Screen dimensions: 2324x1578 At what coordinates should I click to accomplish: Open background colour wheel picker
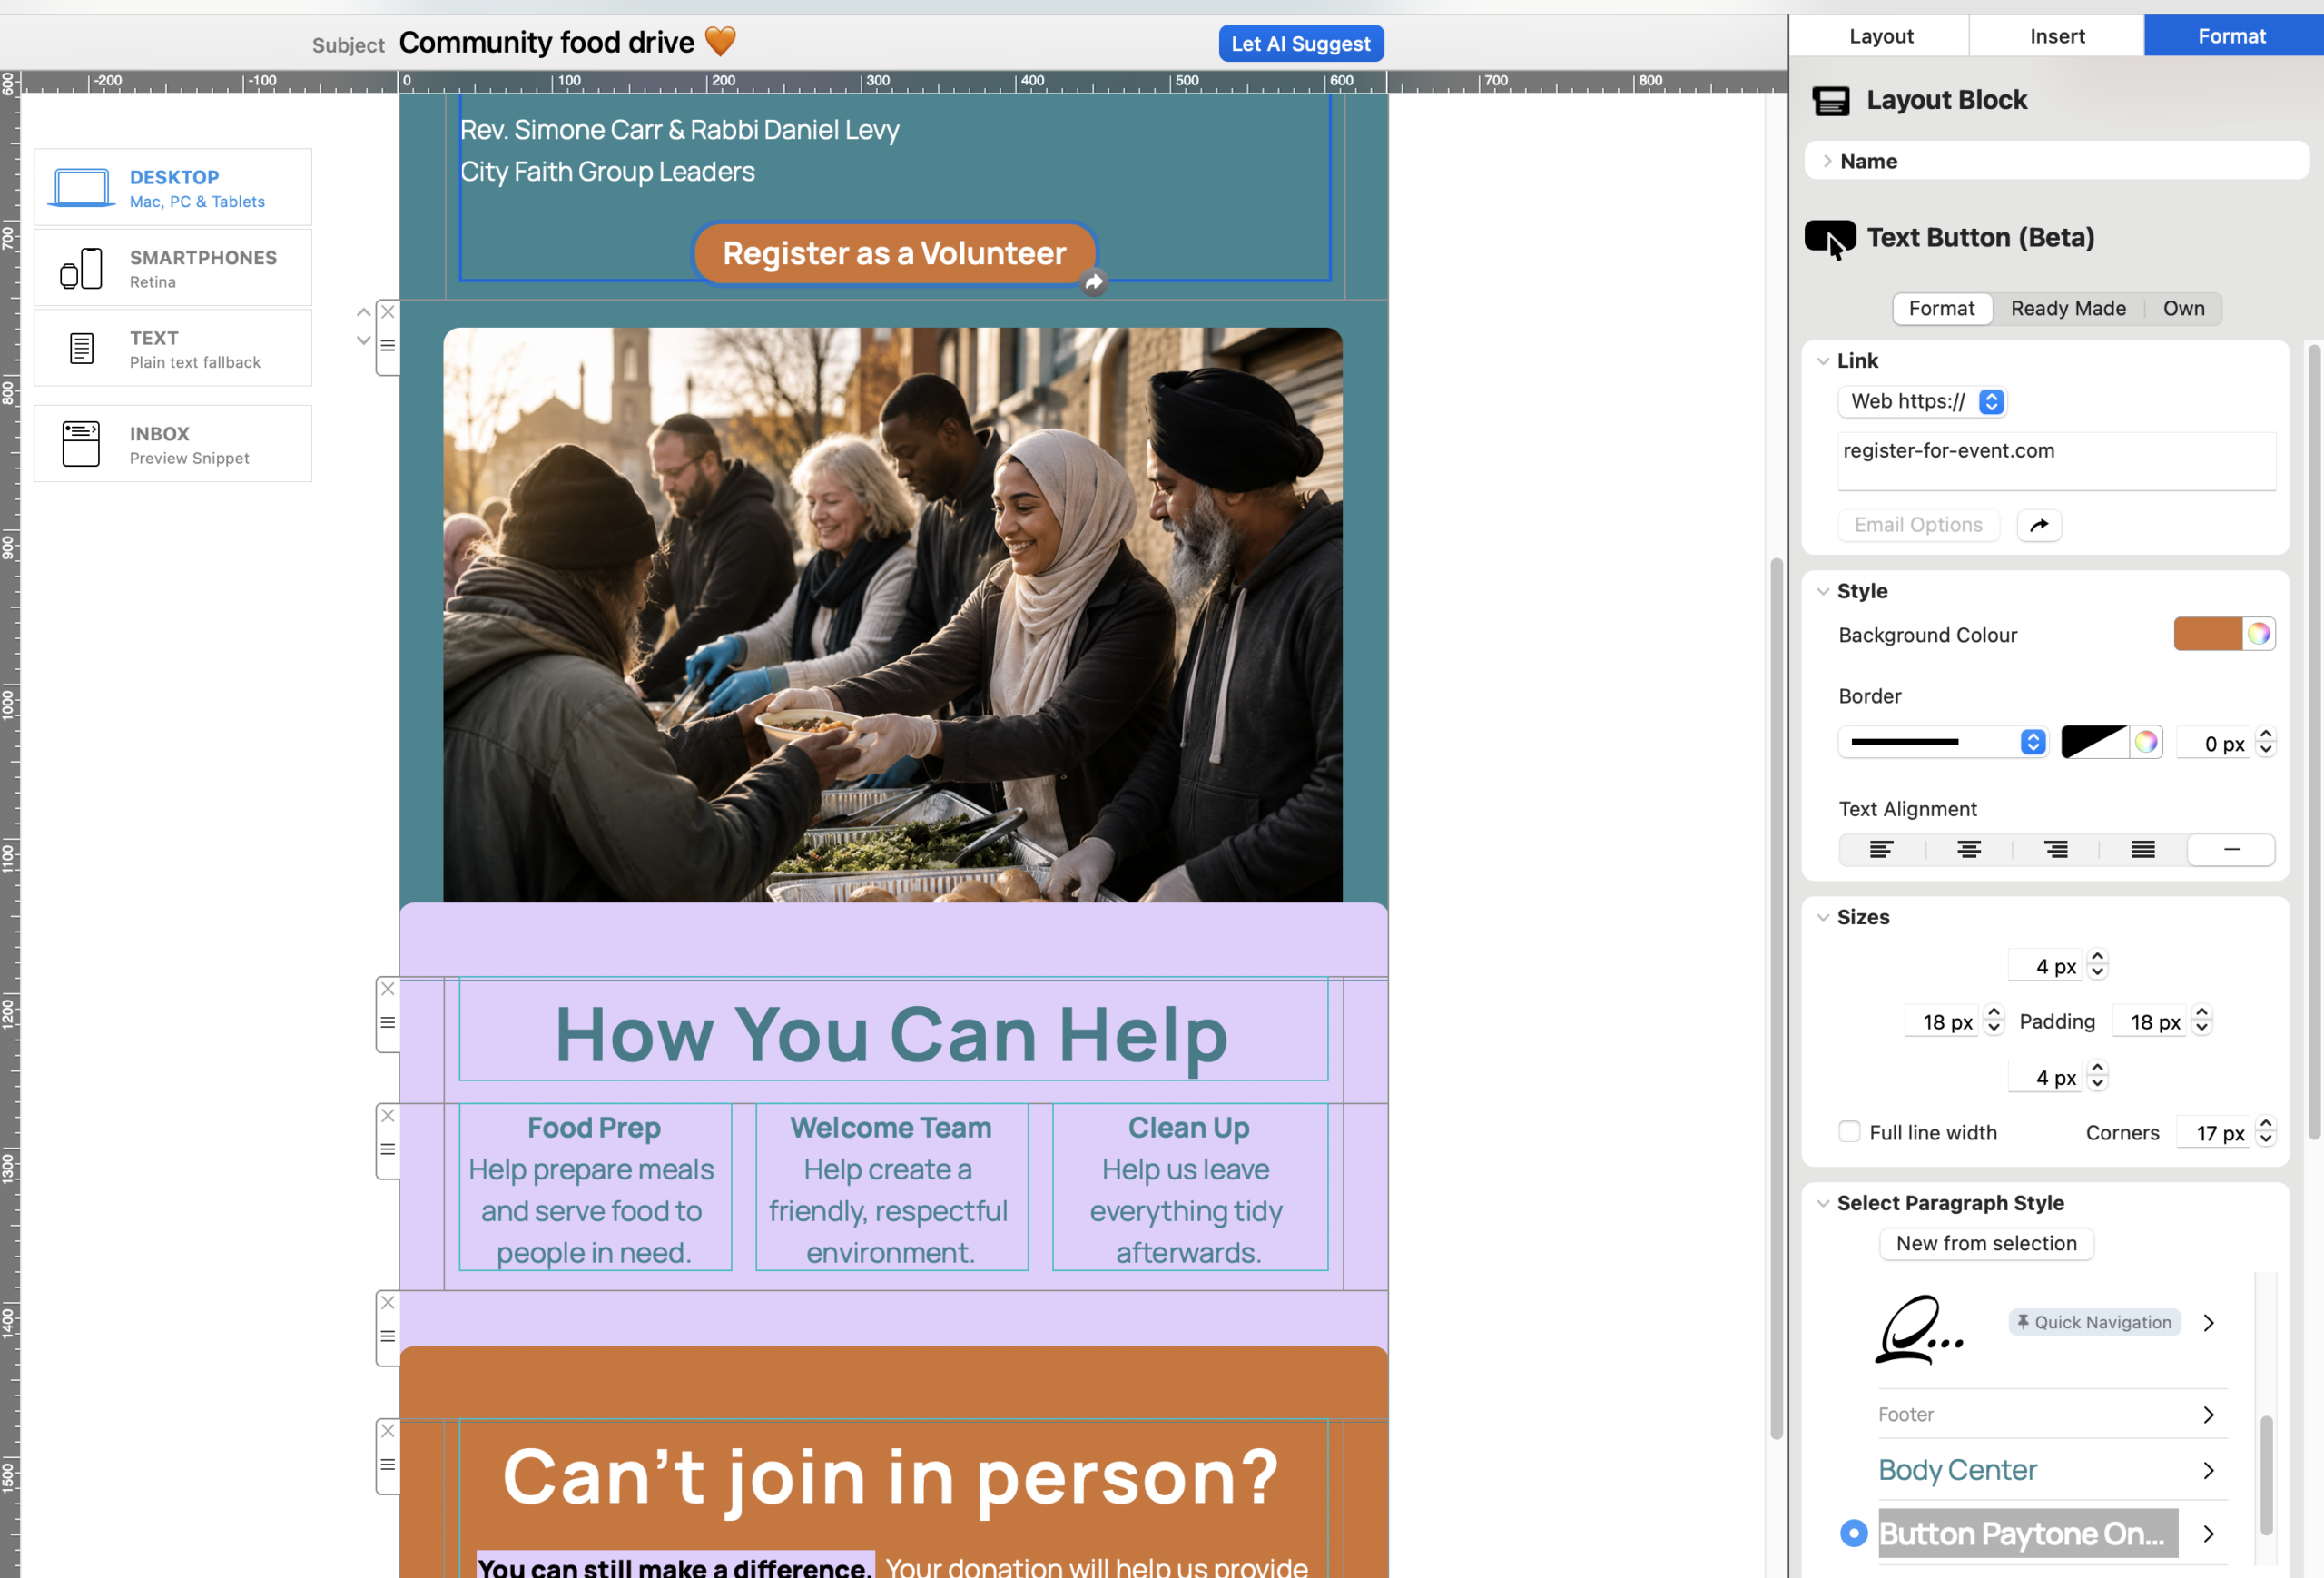tap(2258, 634)
